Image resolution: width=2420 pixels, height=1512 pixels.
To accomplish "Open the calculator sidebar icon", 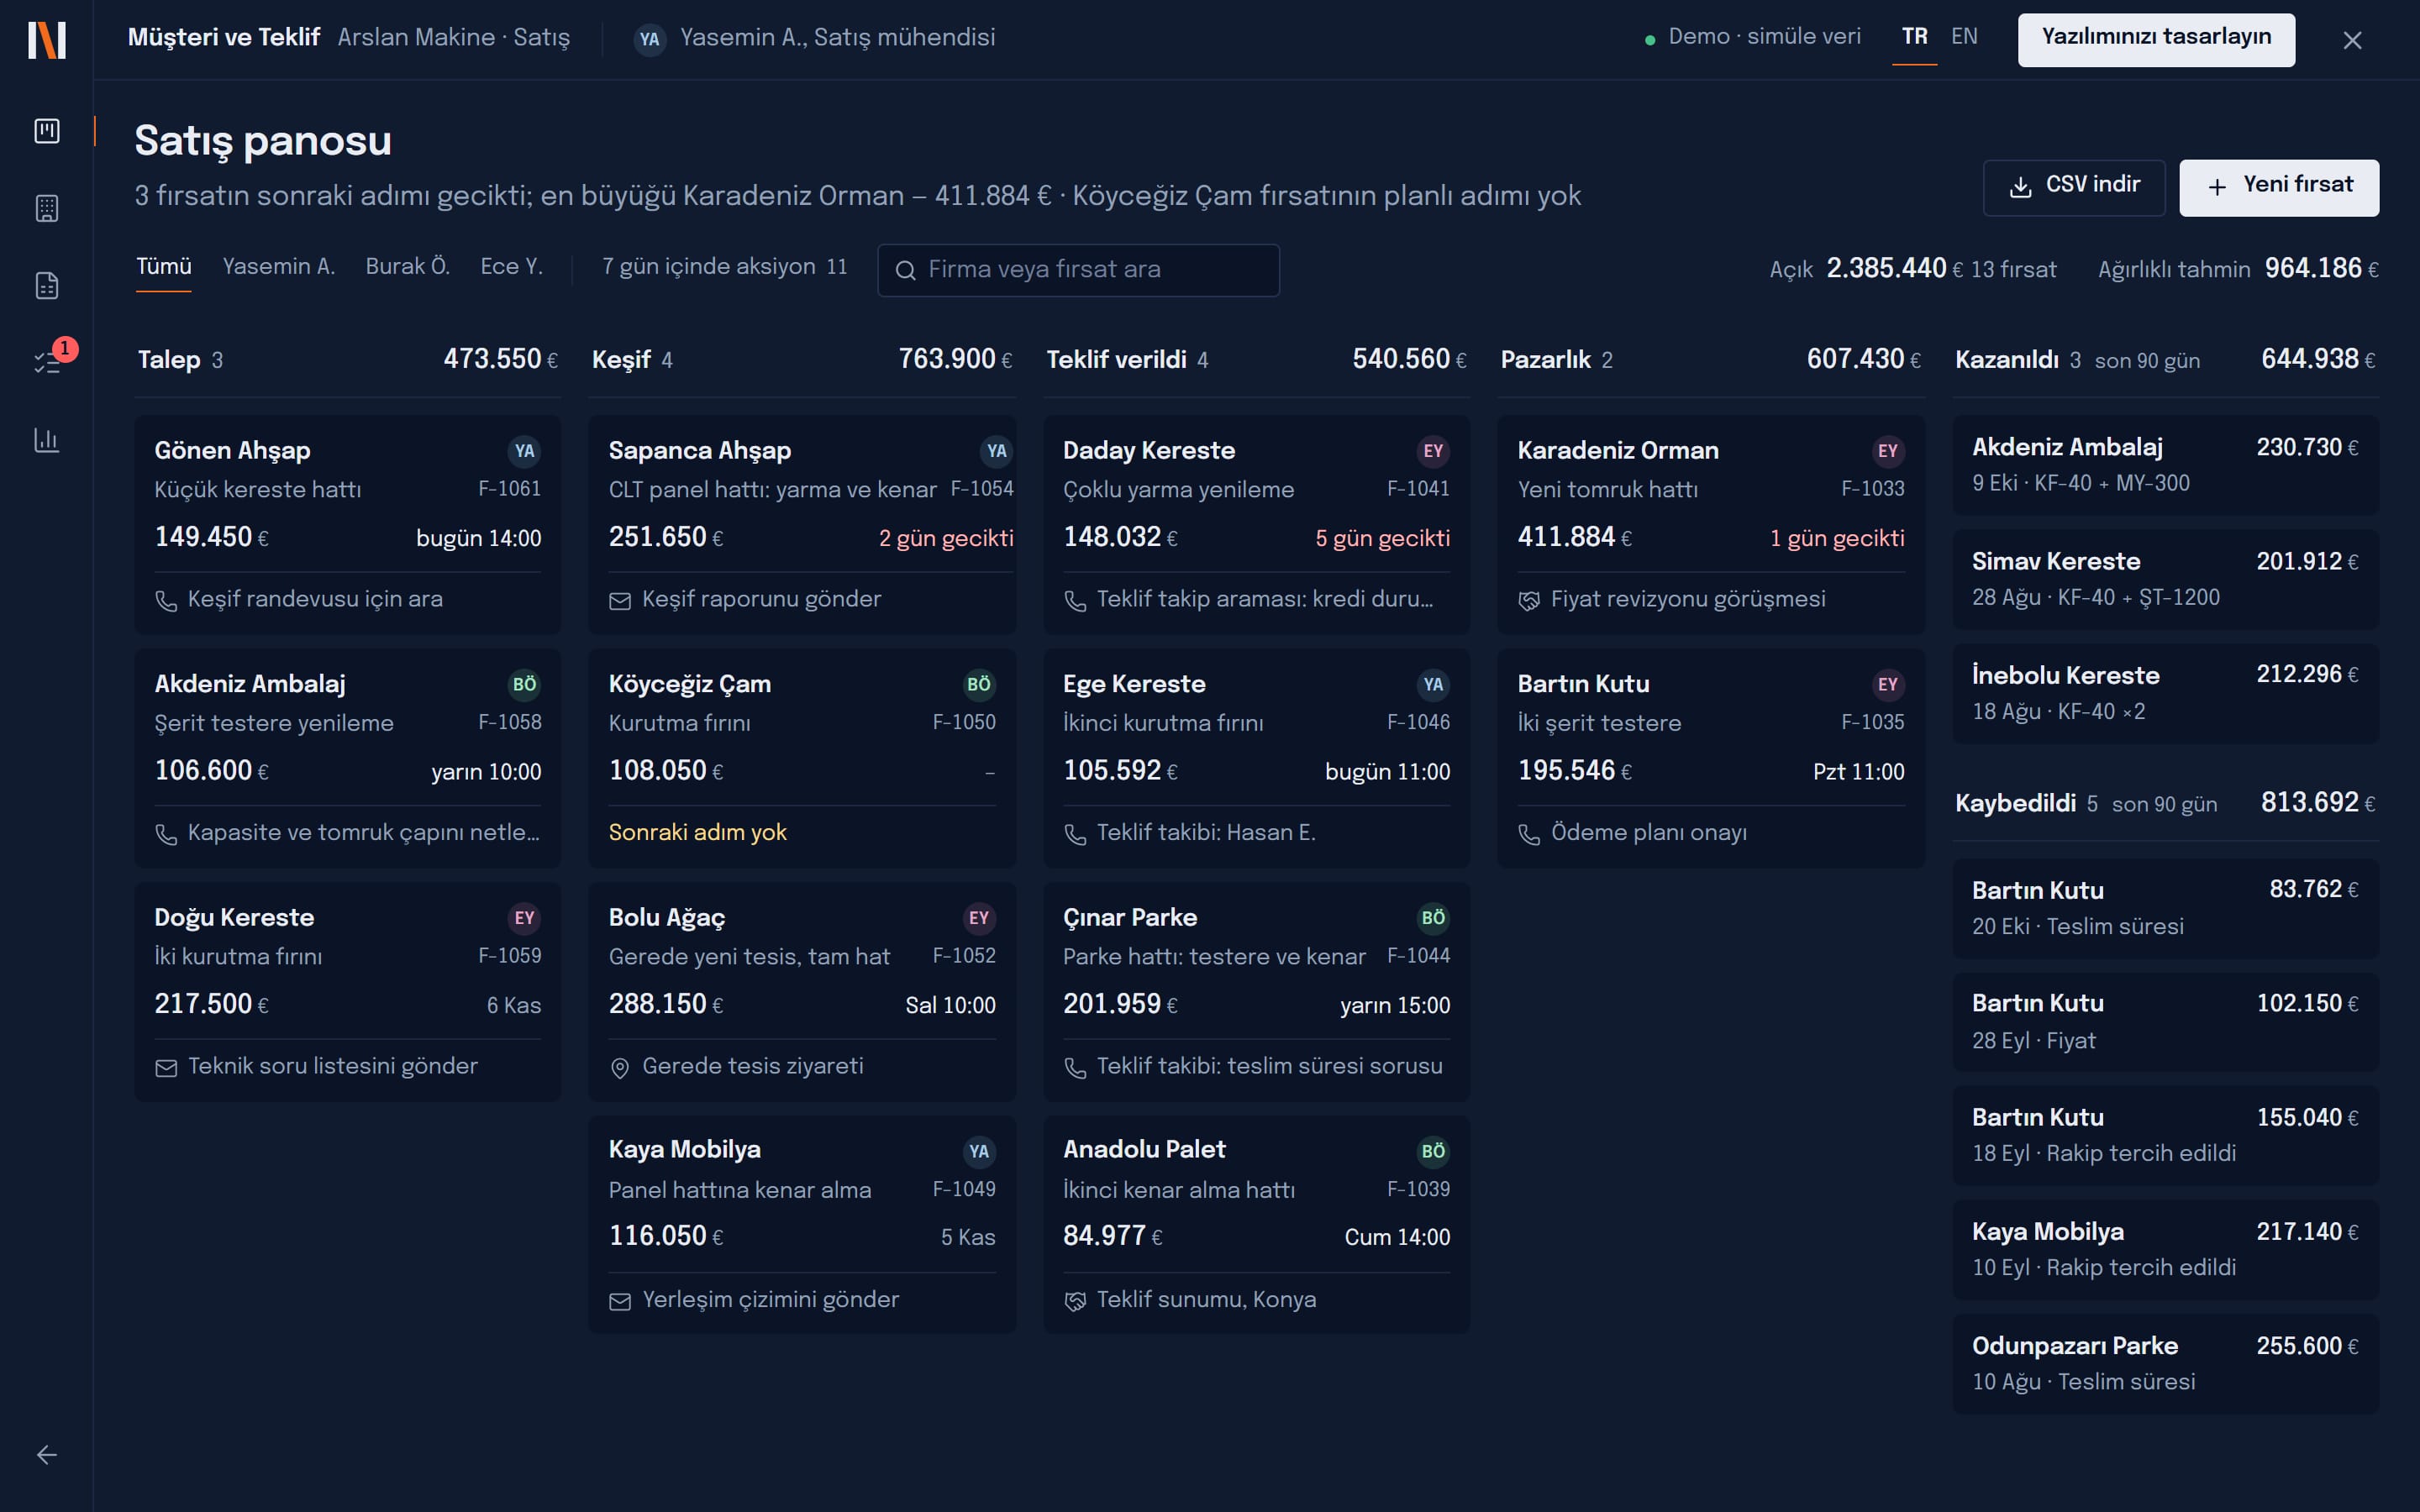I will click(47, 208).
